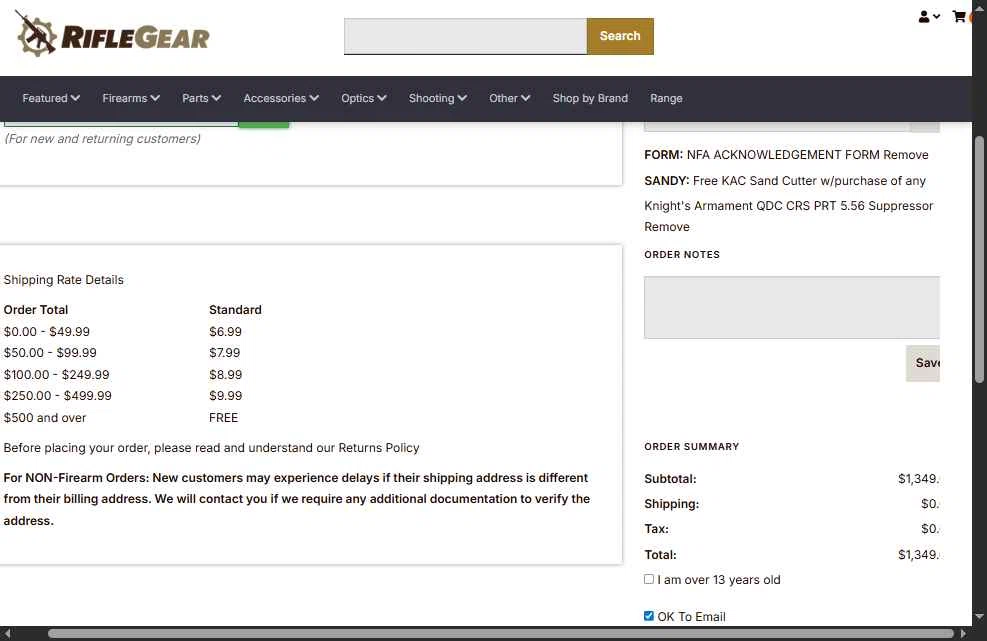This screenshot has height=641, width=987.
Task: Click the Order Summary heading
Action: [691, 446]
